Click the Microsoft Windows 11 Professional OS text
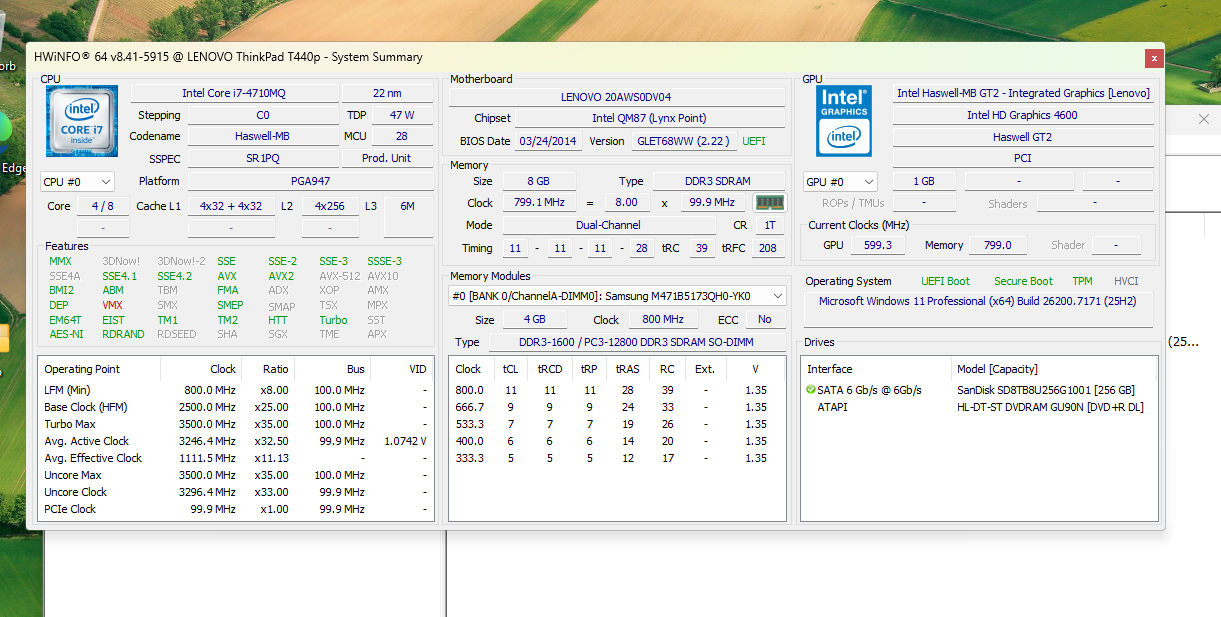The width and height of the screenshot is (1221, 617). [x=979, y=301]
